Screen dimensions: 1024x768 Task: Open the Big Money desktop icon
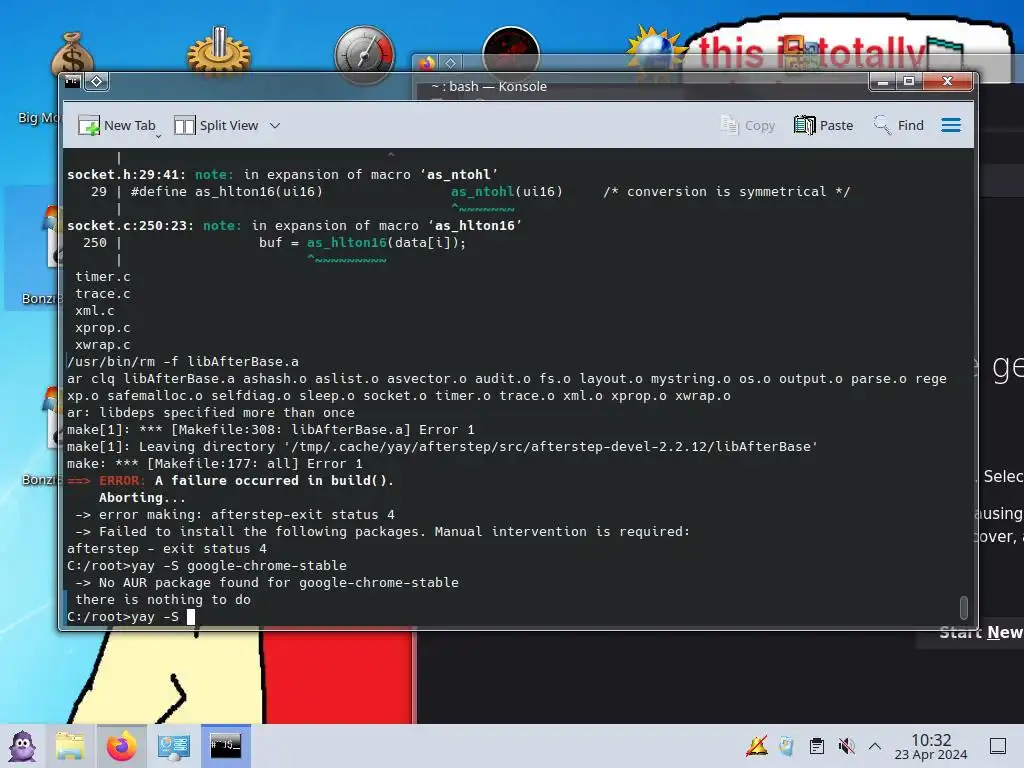tap(72, 56)
